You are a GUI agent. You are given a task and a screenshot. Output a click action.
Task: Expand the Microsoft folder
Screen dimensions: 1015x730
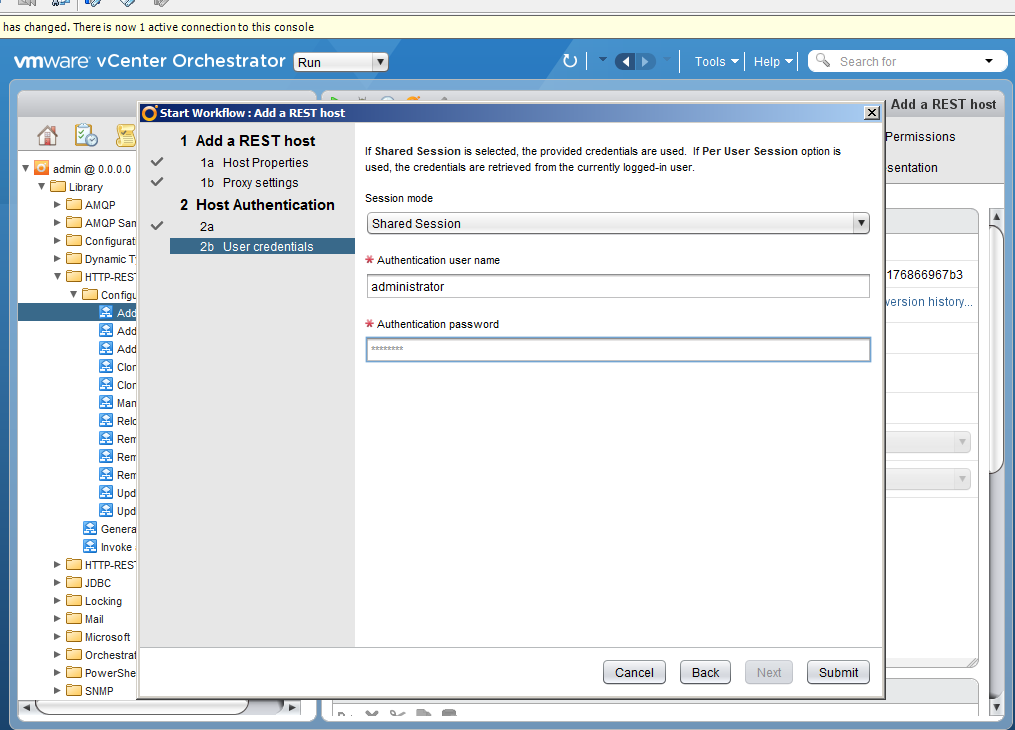tap(57, 637)
